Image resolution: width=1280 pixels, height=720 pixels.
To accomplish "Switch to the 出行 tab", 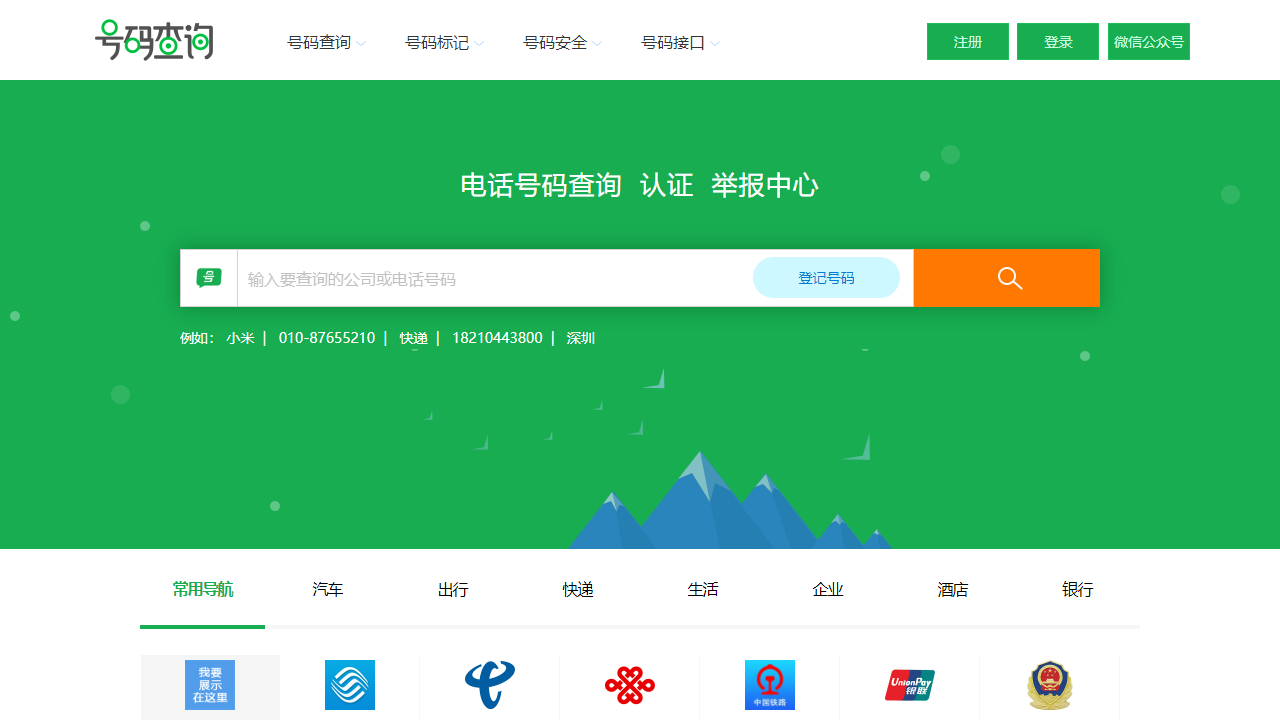I will point(453,589).
